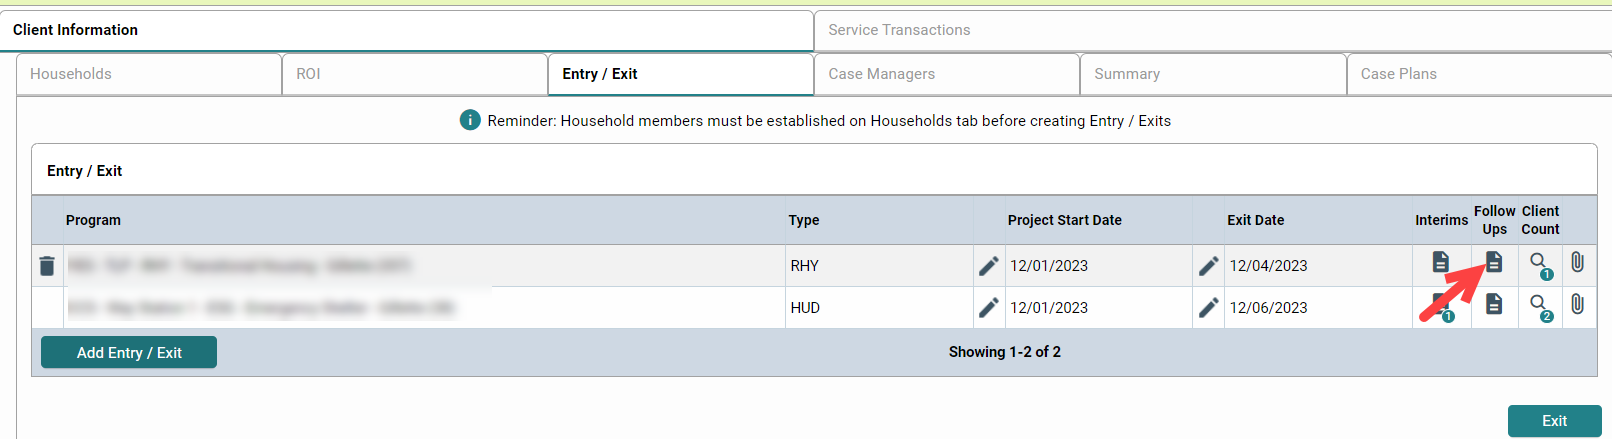This screenshot has width=1612, height=439.
Task: Select the Summary tab
Action: [1213, 74]
